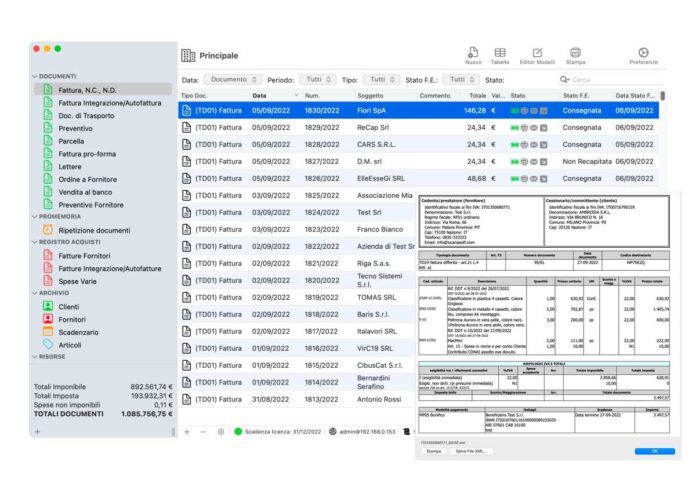Click the Clienti icon in the sidebar

click(x=48, y=306)
